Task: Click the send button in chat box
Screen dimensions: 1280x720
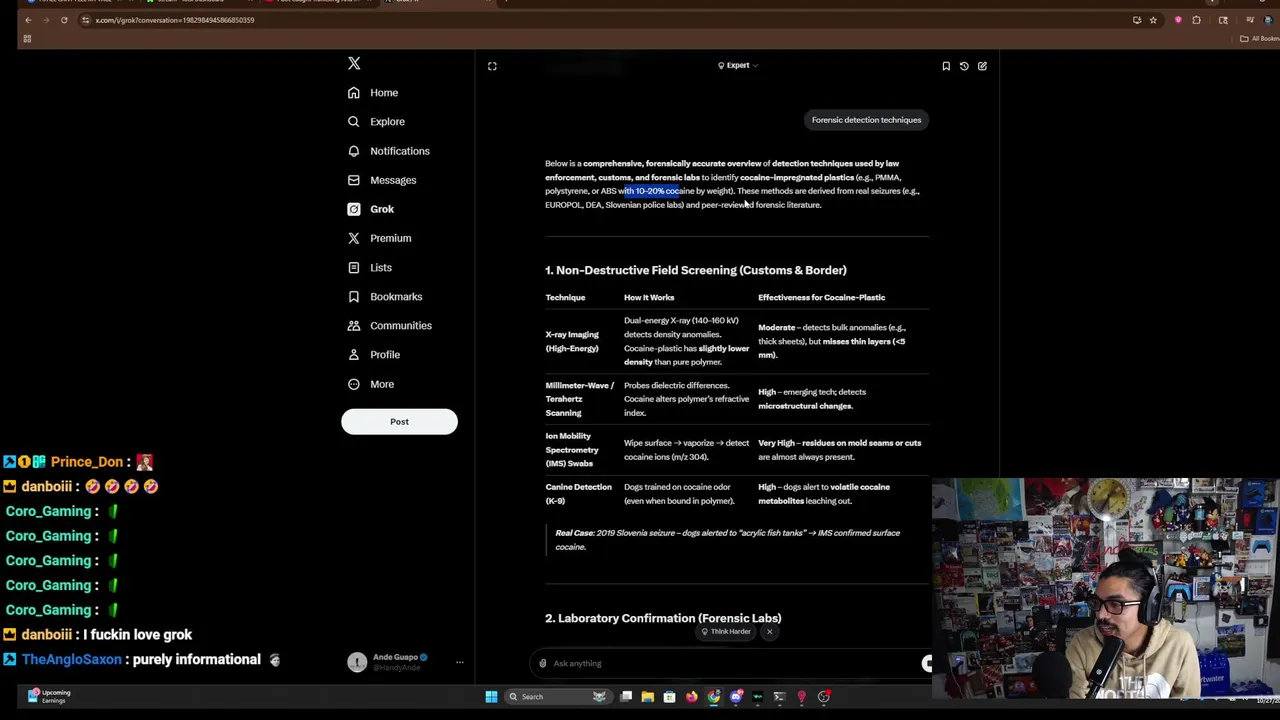Action: pyautogui.click(x=927, y=664)
